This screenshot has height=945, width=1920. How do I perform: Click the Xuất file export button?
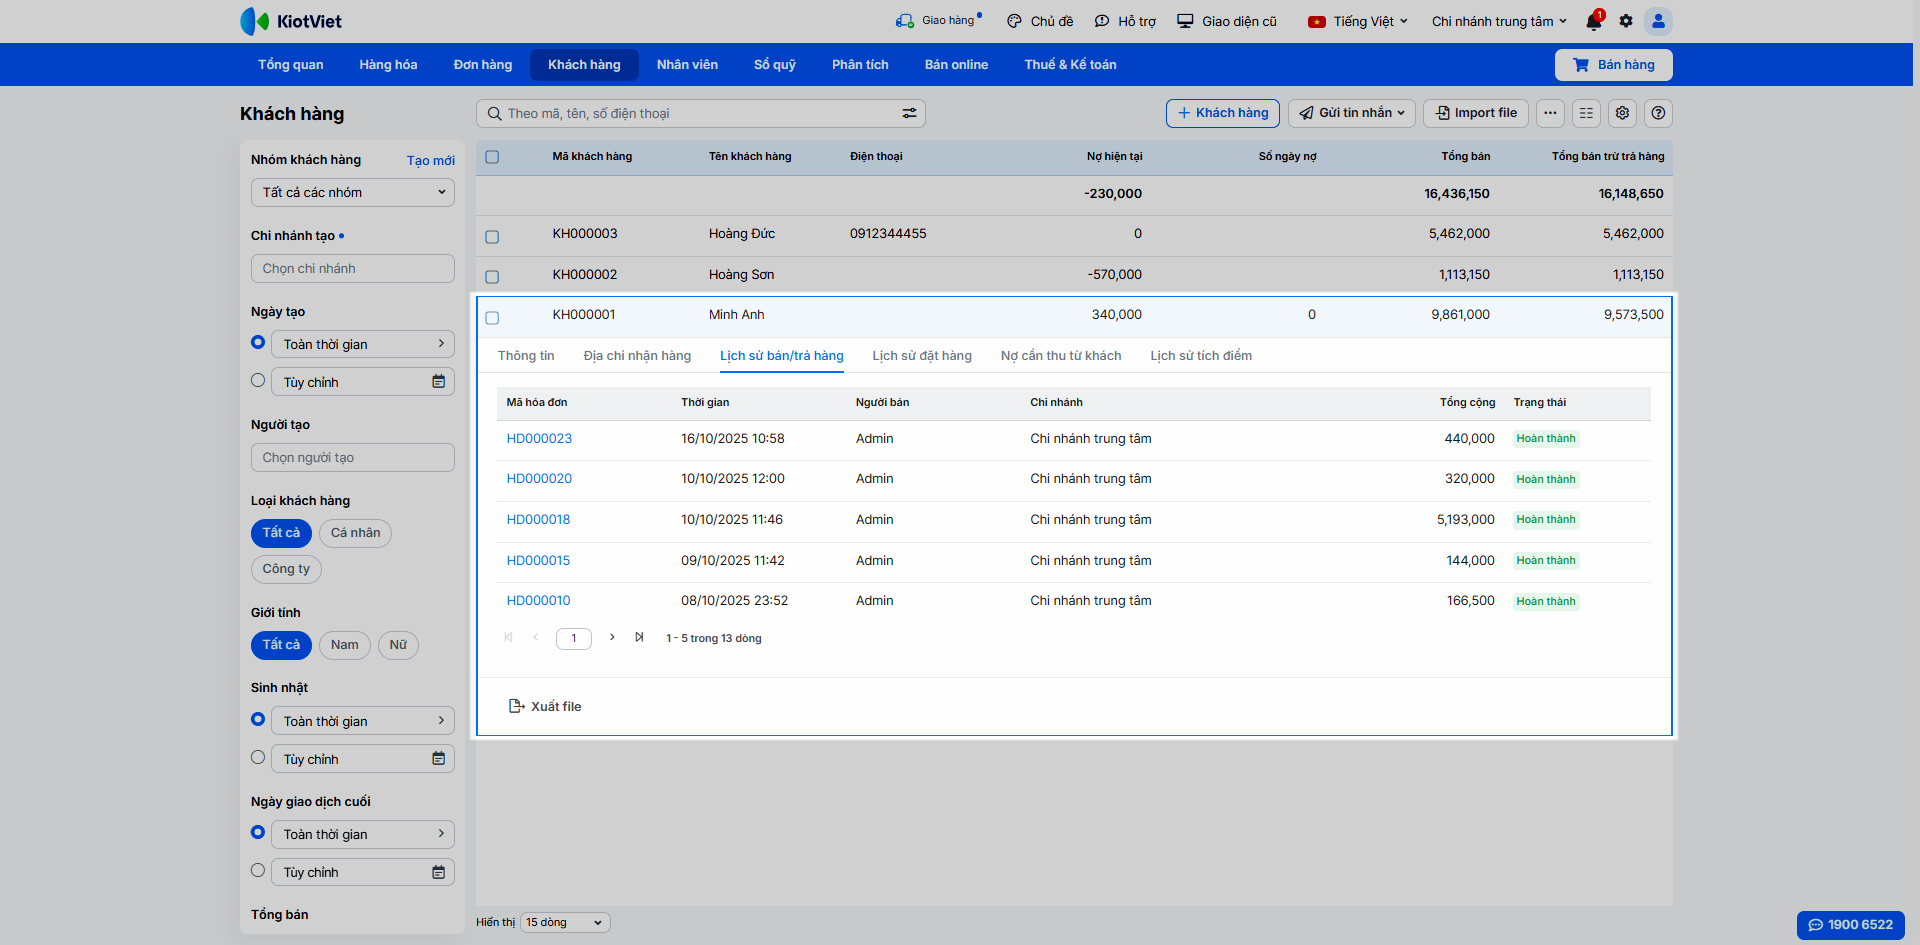click(545, 706)
